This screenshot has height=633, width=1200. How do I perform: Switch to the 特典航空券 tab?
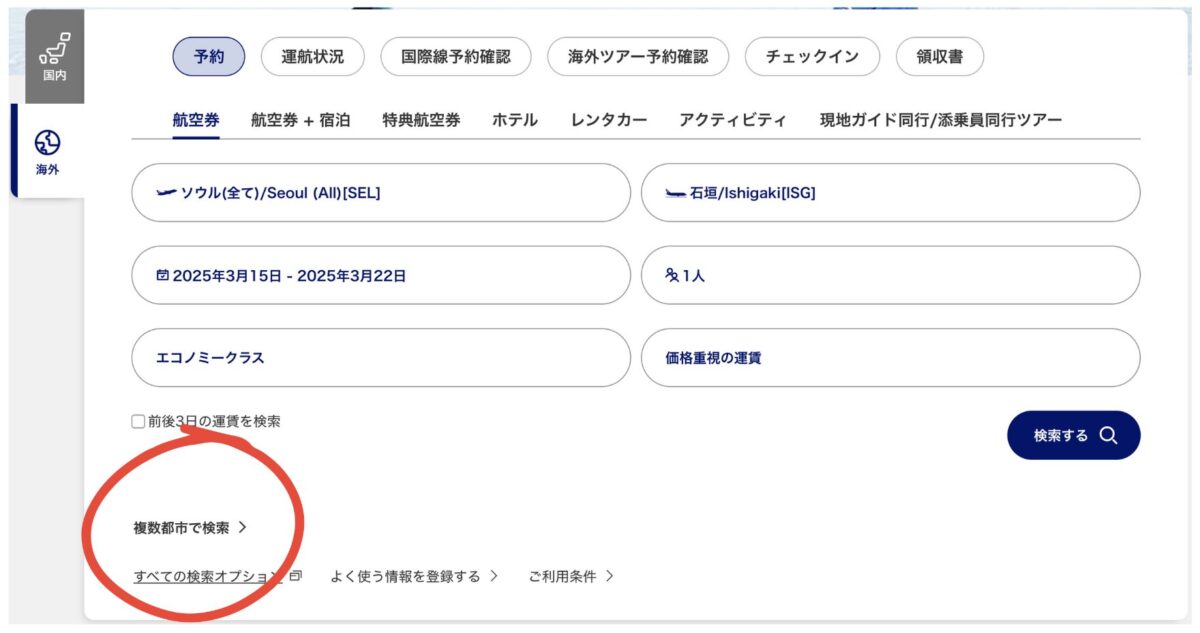click(x=421, y=119)
